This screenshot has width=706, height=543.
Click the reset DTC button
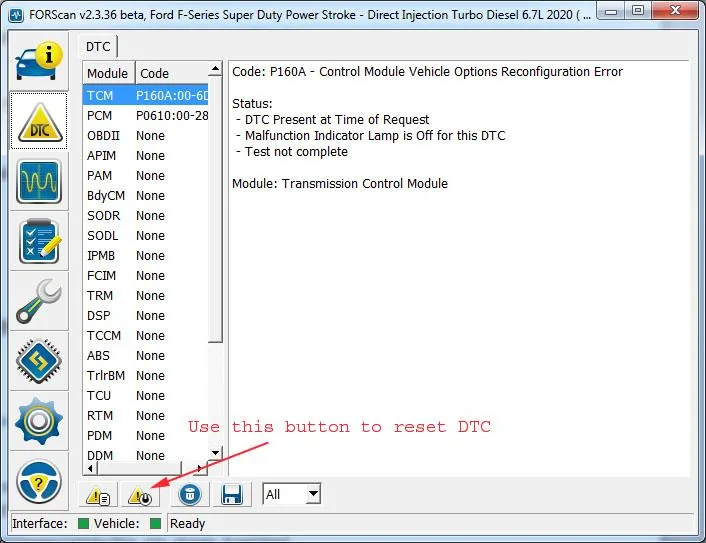click(140, 495)
